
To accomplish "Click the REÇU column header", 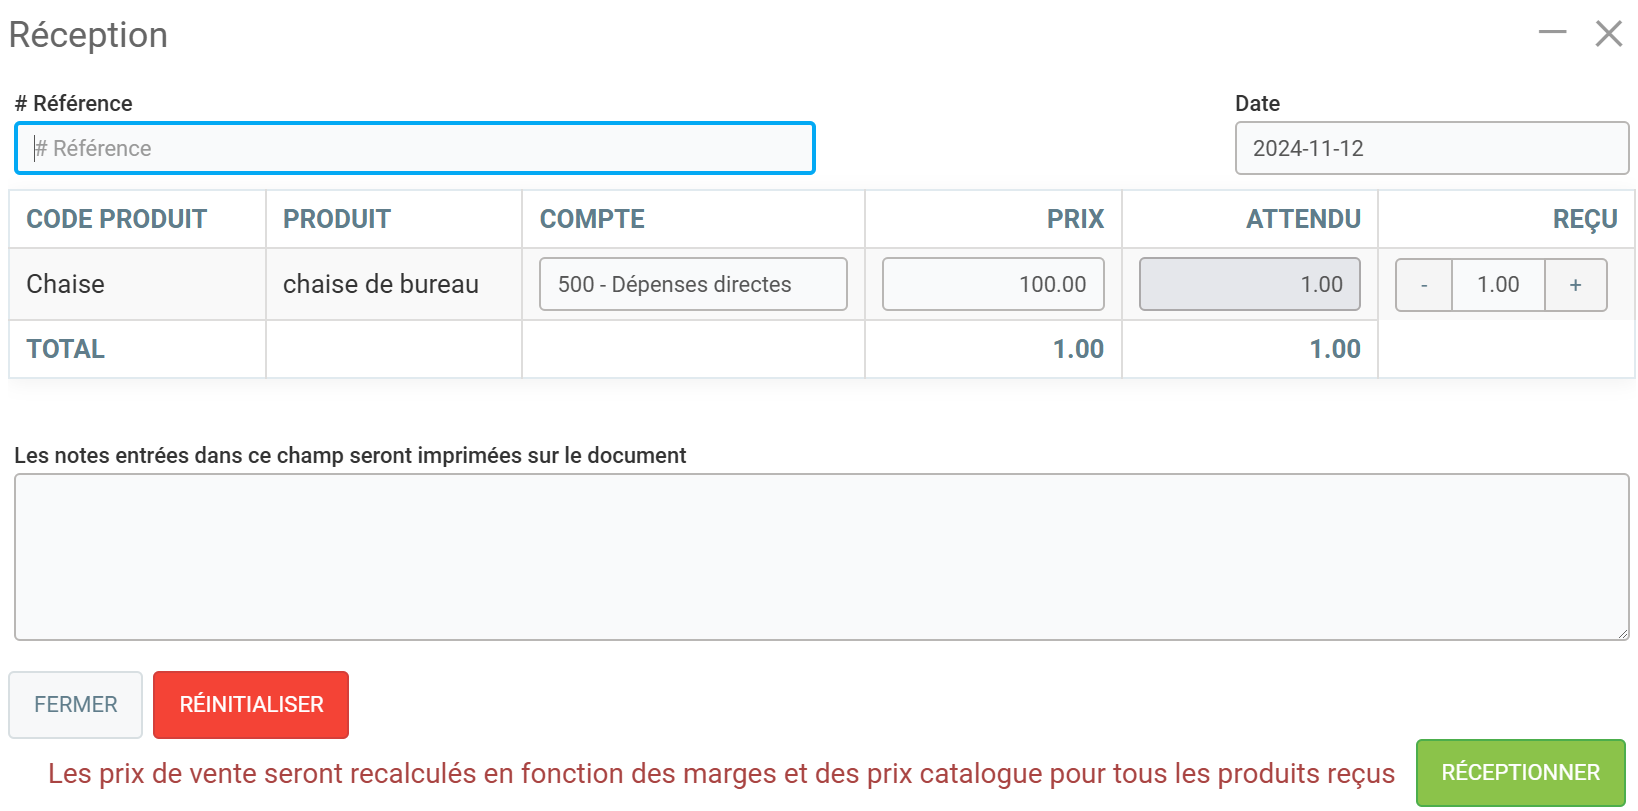I will pos(1585,219).
